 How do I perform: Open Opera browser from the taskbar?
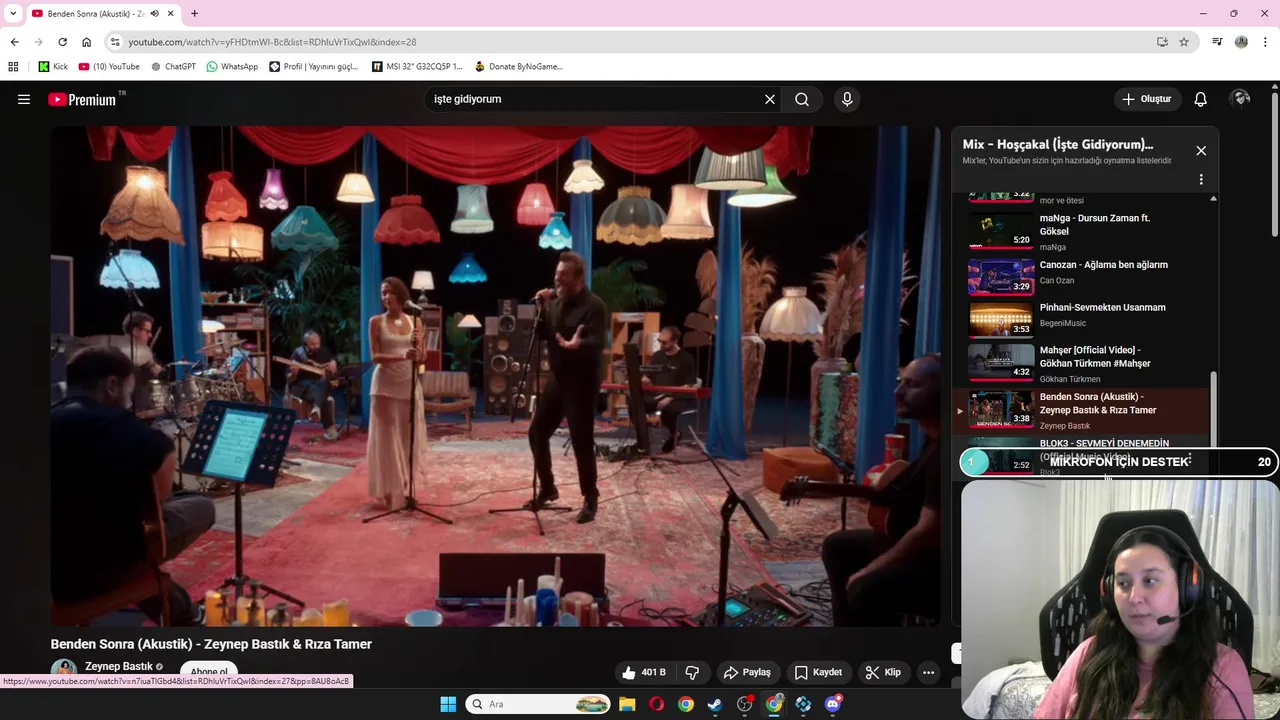(x=656, y=704)
